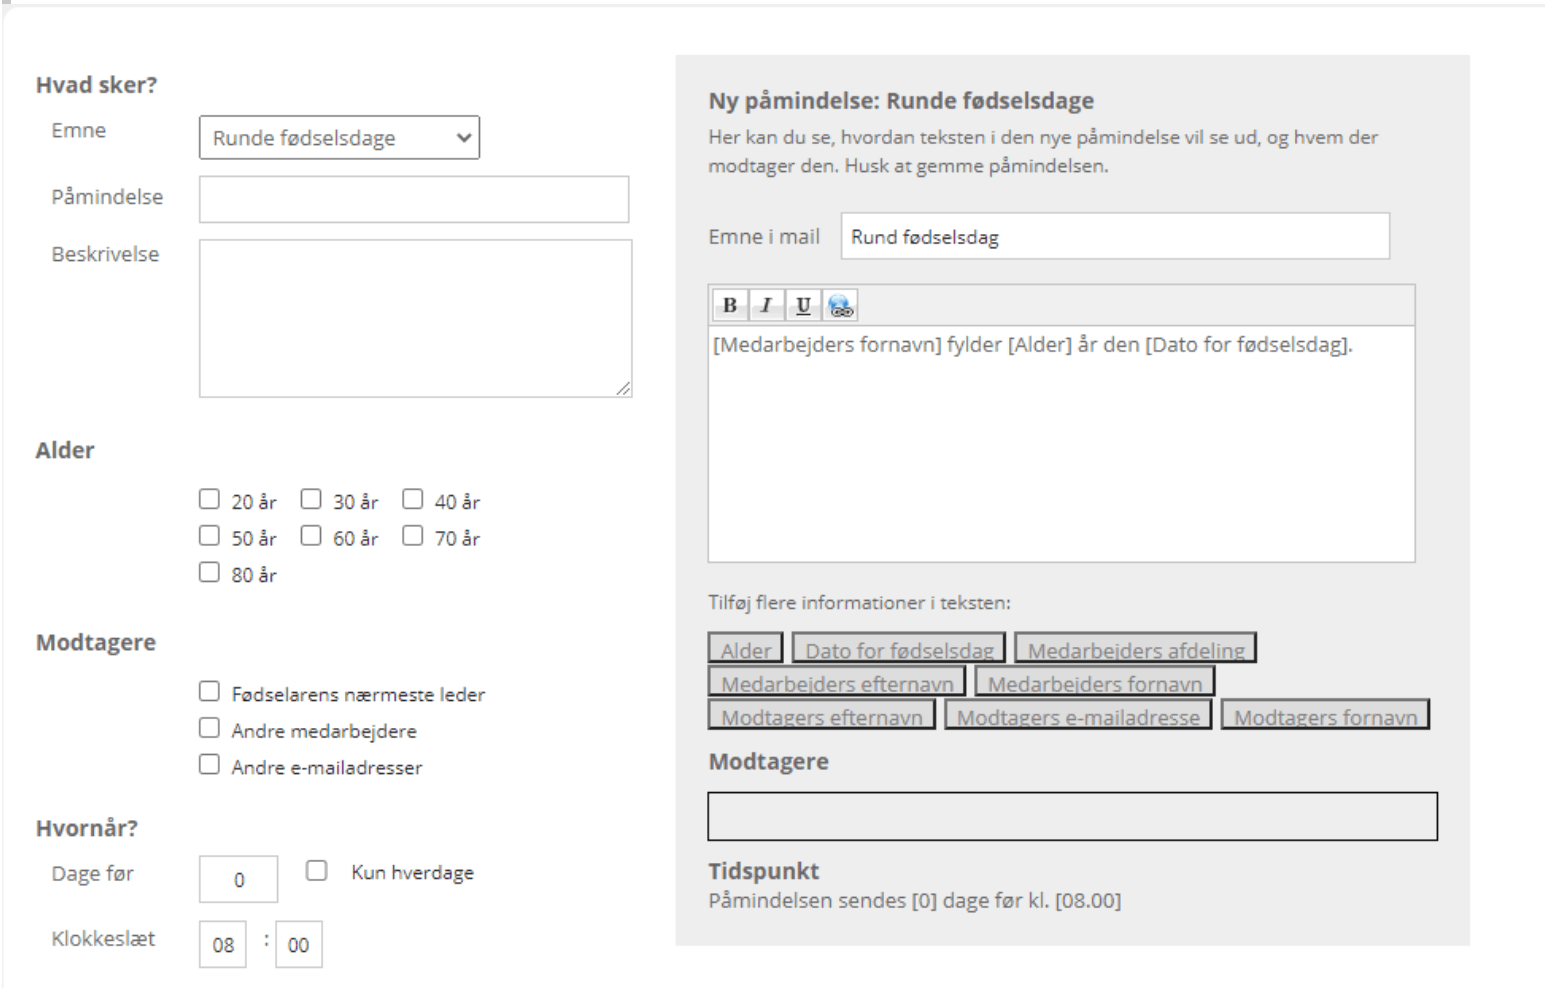The image size is (1545, 988).
Task: Enable the 50 år age option
Action: 209,536
